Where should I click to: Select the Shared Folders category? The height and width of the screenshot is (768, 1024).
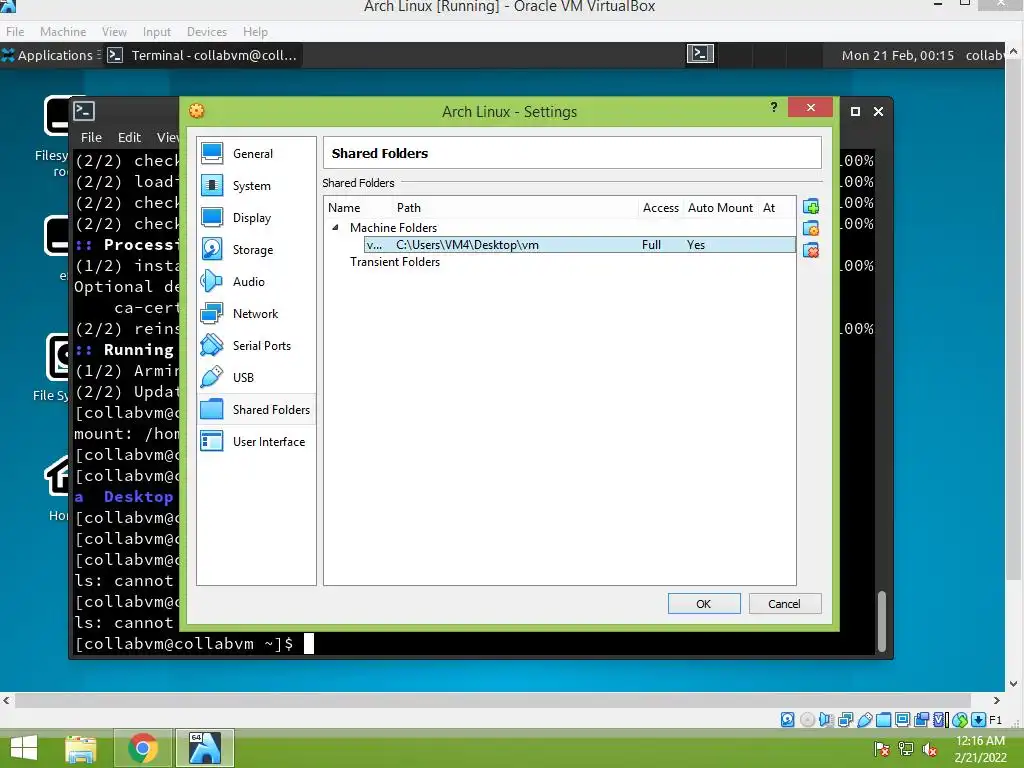255,409
